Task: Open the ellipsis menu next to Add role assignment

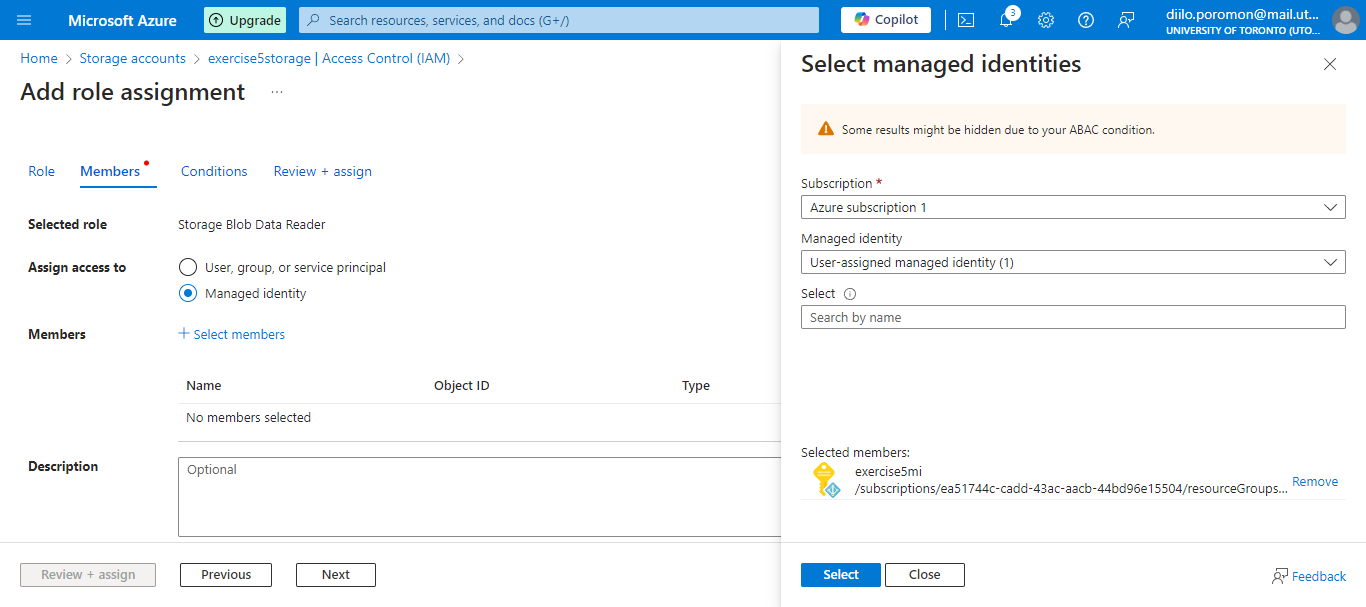Action: (277, 92)
